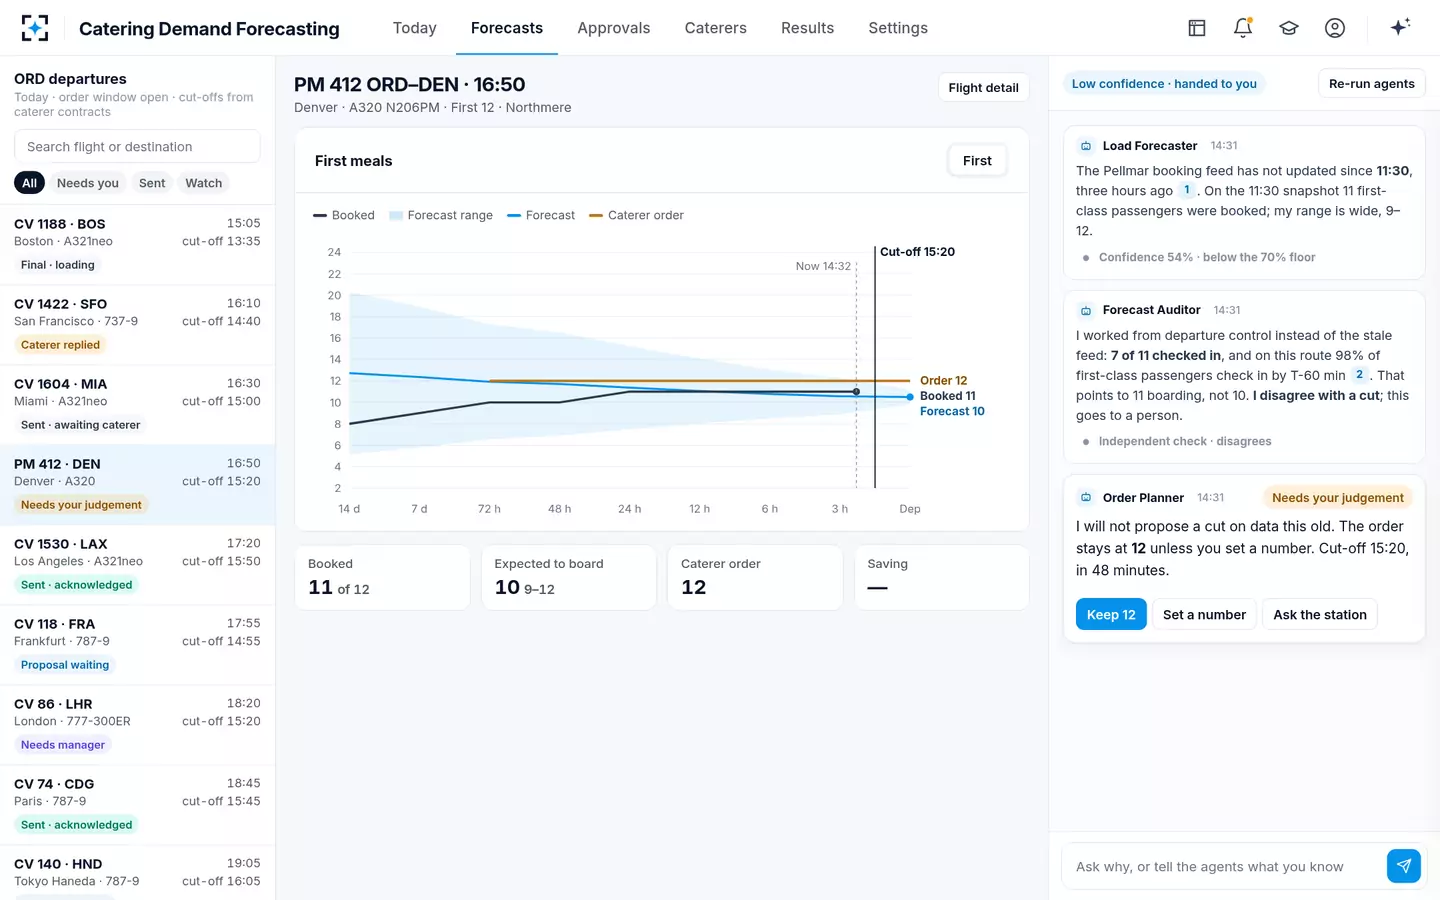Viewport: 1440px width, 900px height.
Task: Send the message with paper plane icon
Action: 1404,866
